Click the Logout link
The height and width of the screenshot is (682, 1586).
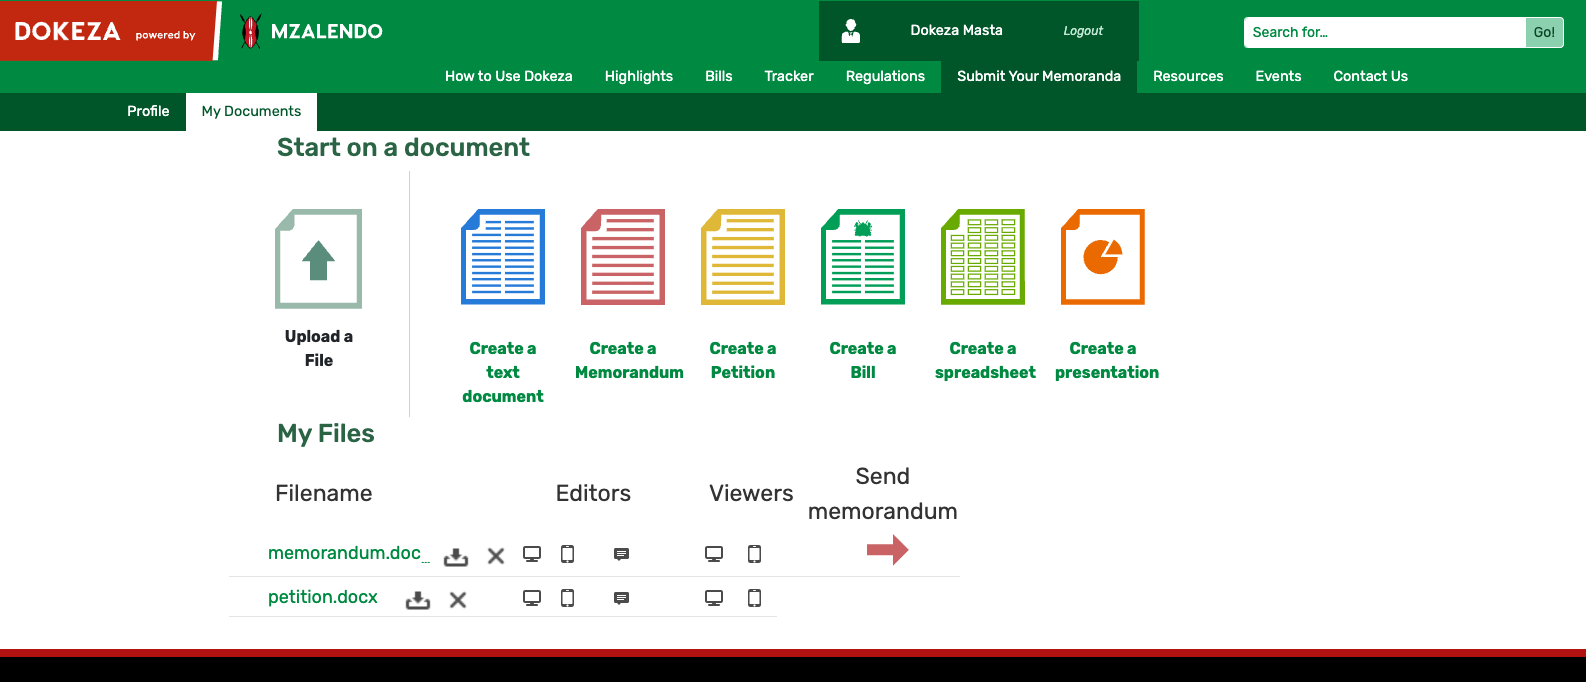tap(1083, 31)
